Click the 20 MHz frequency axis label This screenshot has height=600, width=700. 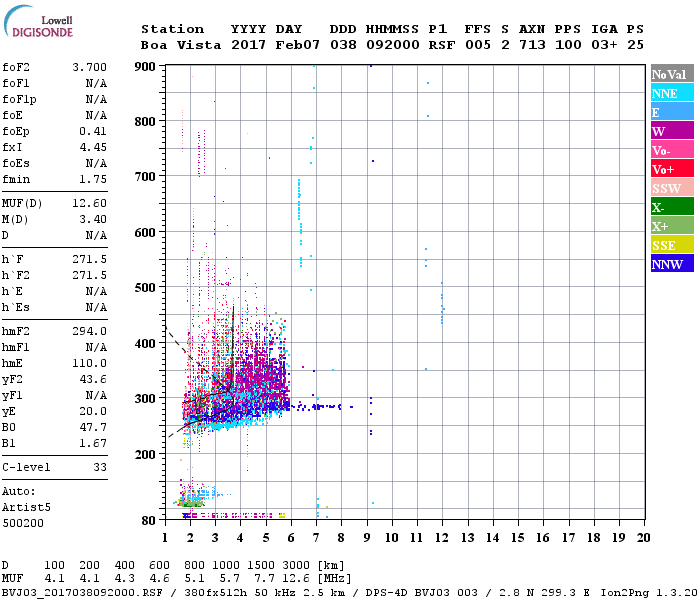coord(643,538)
